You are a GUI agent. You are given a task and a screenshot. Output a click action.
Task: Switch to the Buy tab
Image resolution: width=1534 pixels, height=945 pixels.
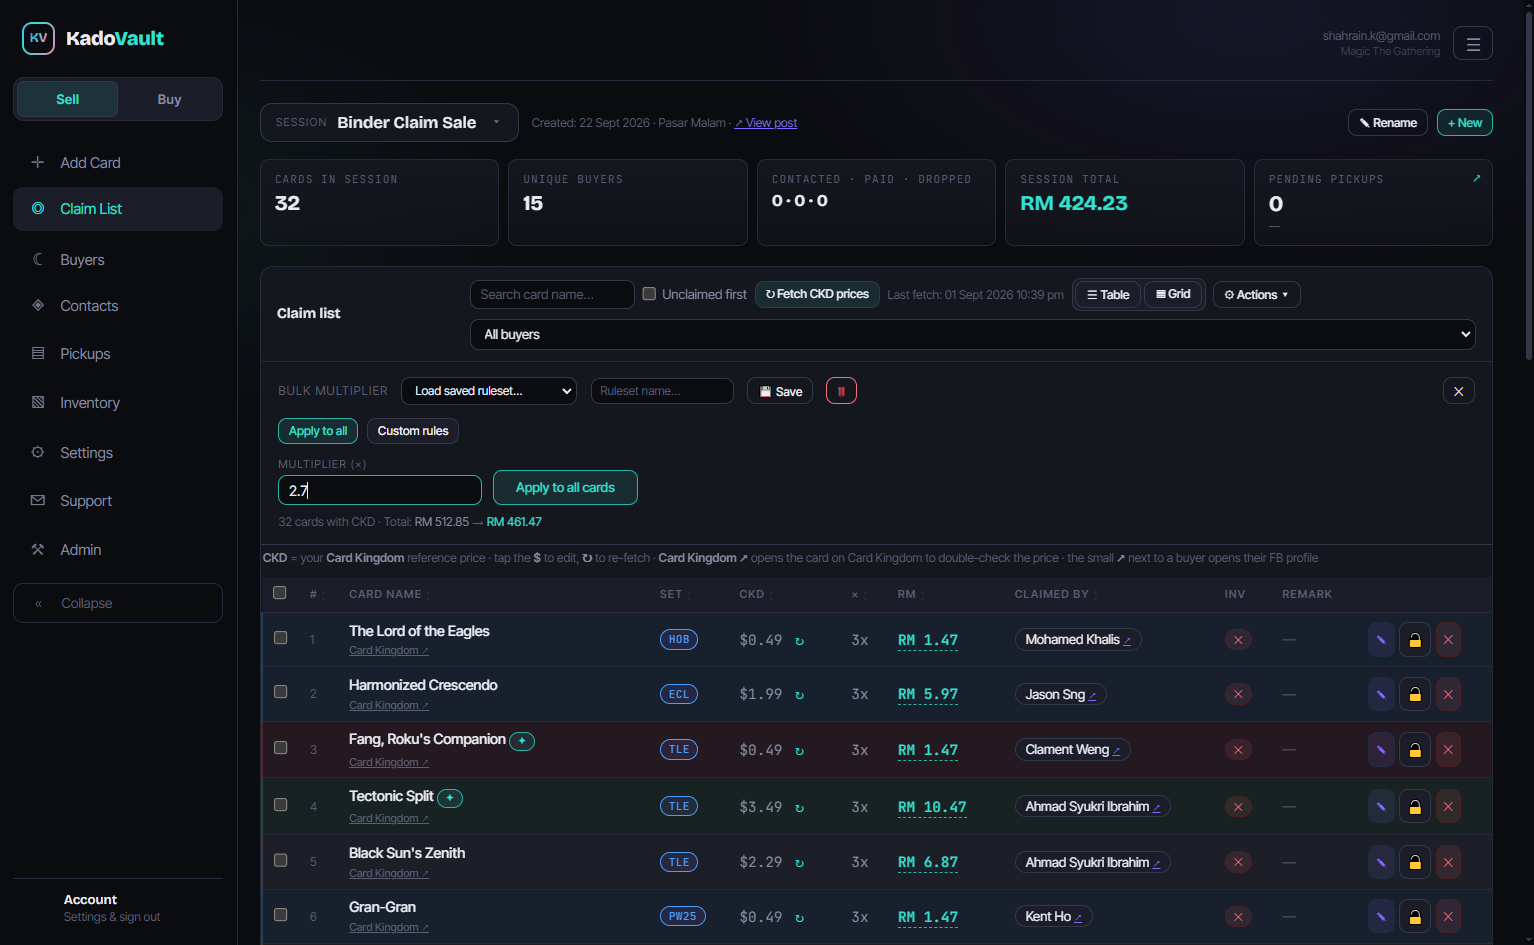169,99
